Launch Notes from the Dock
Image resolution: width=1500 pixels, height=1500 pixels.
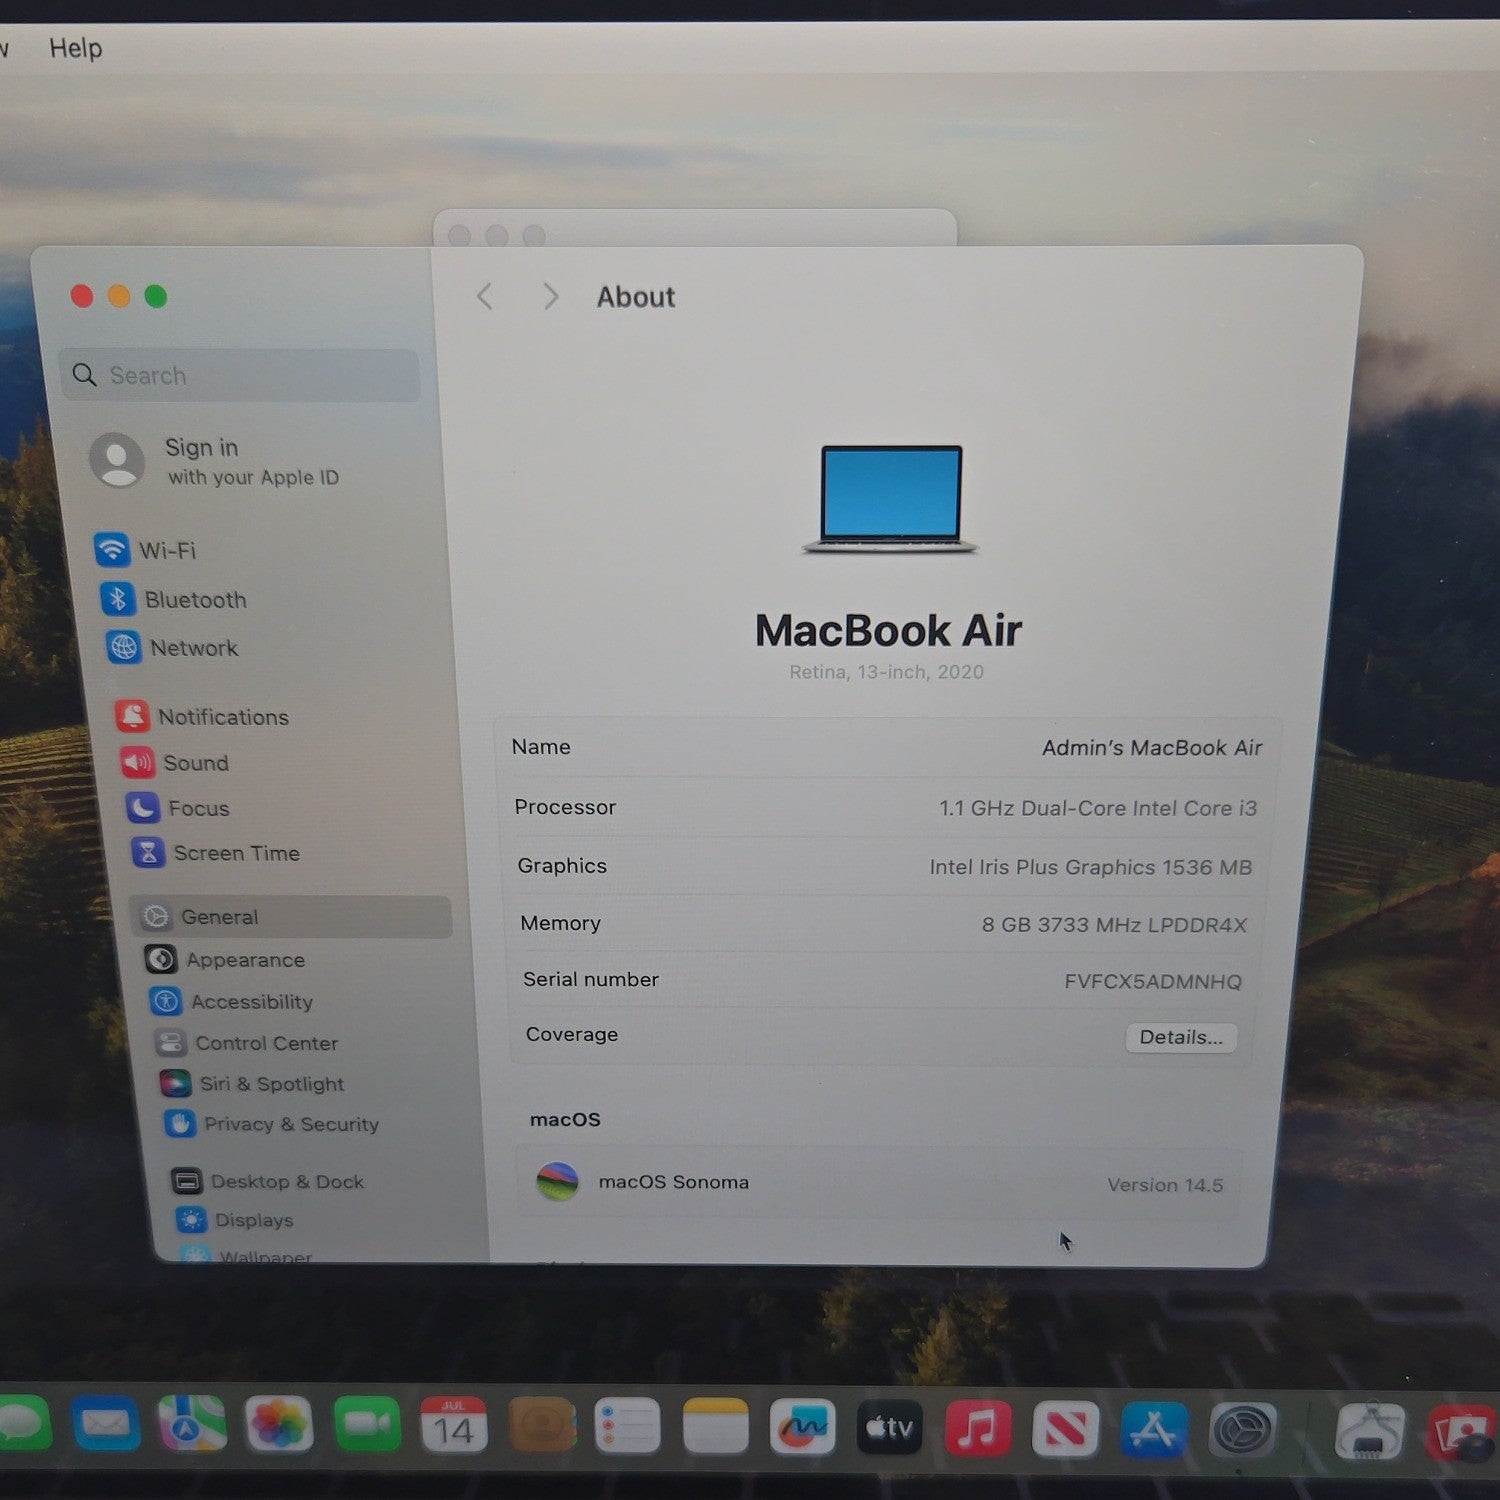tap(715, 1426)
